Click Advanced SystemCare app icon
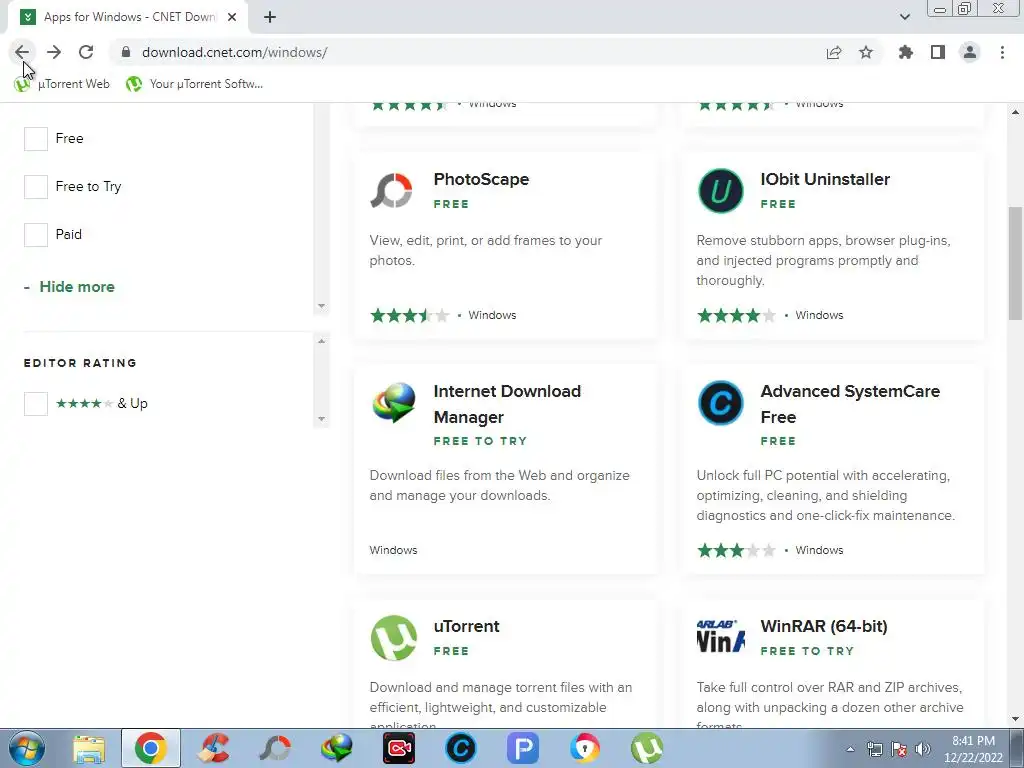Screen dimensions: 1024x768 (x=720, y=403)
